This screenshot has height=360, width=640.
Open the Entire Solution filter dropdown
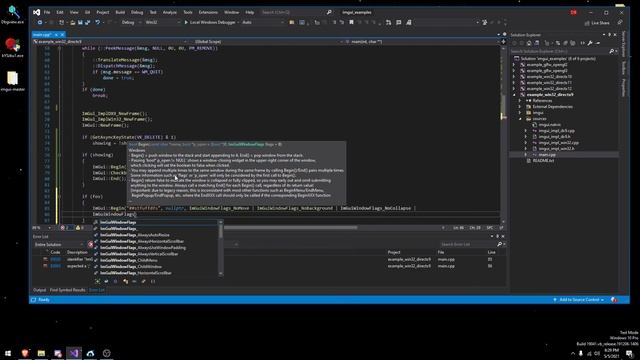pos(60,244)
